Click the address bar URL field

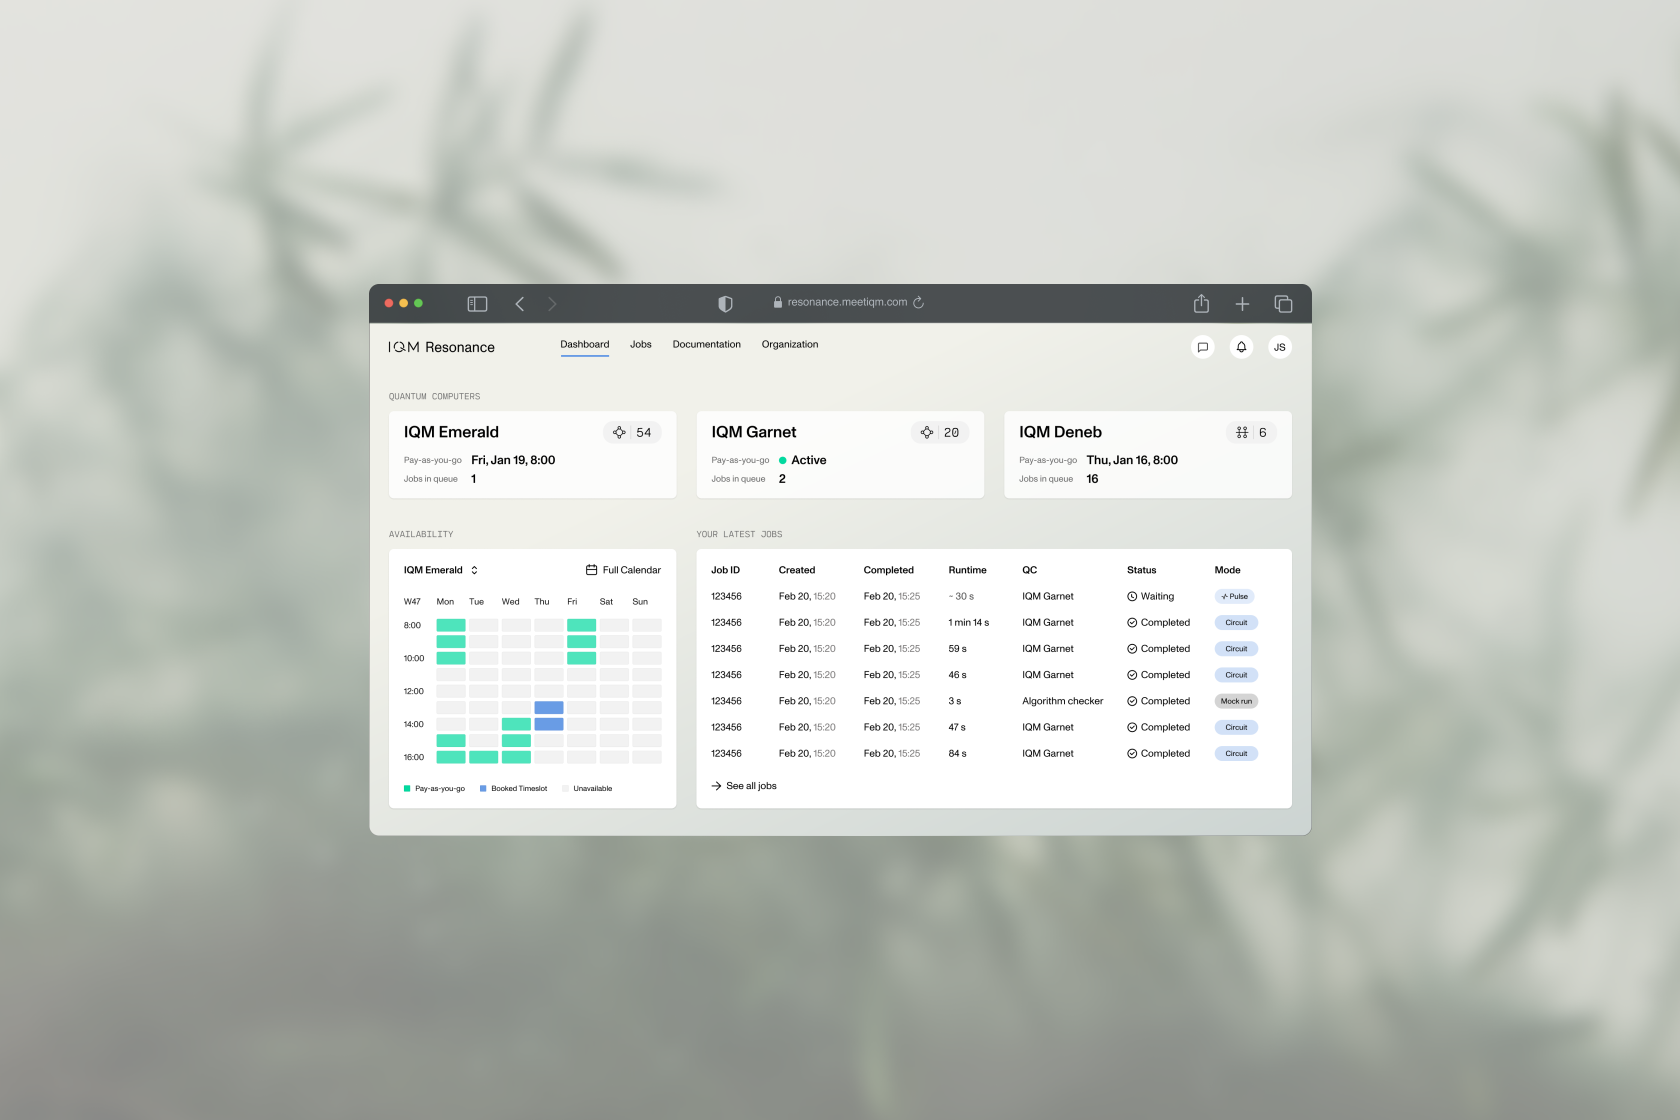coord(846,302)
